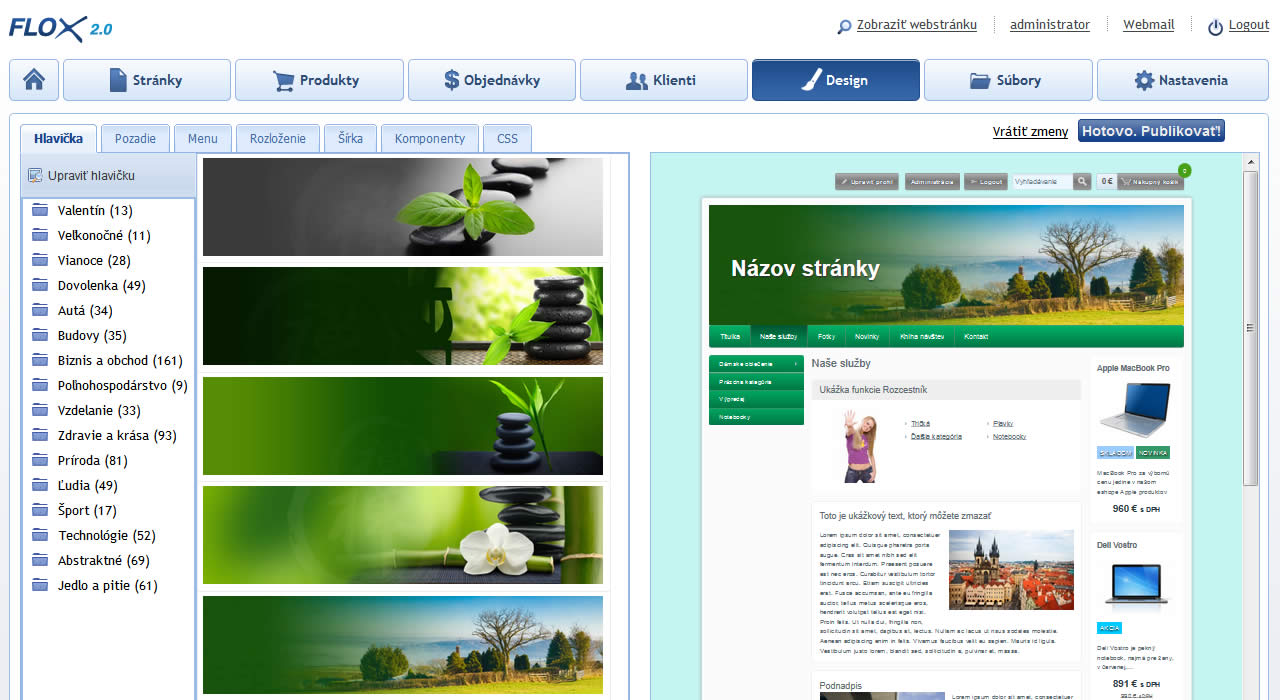Click the Vrátiť zmeny link
1280x700 pixels.
click(x=1030, y=132)
